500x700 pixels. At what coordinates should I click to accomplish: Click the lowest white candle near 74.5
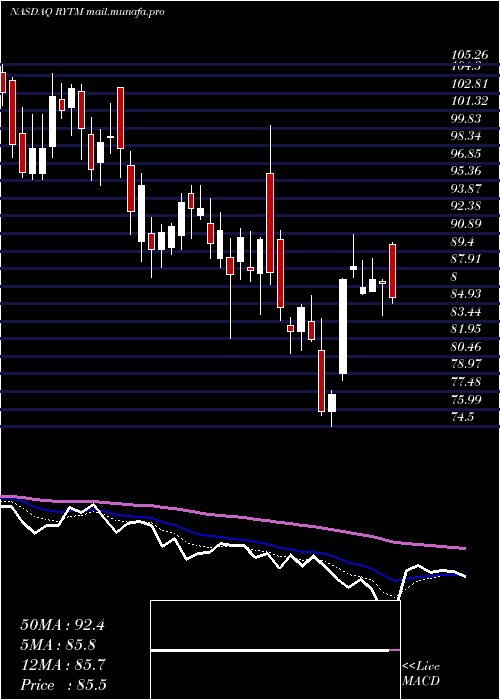(x=332, y=403)
